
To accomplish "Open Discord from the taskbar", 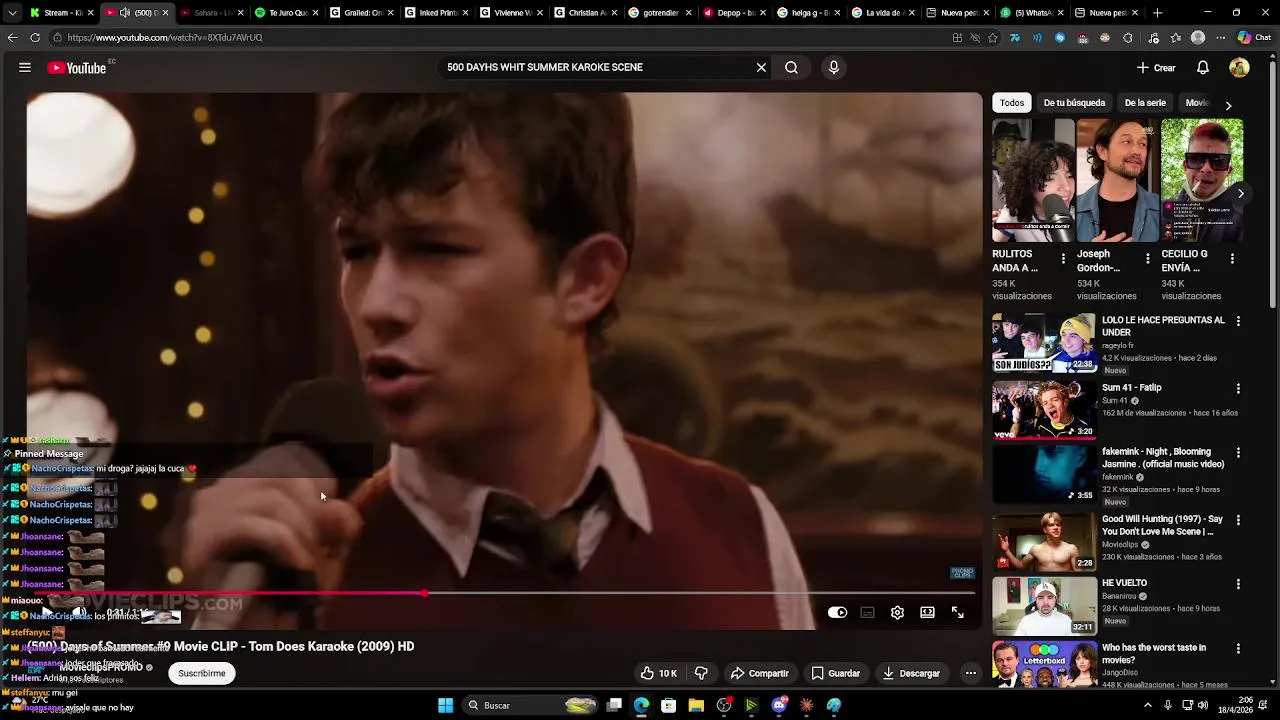I will click(779, 705).
